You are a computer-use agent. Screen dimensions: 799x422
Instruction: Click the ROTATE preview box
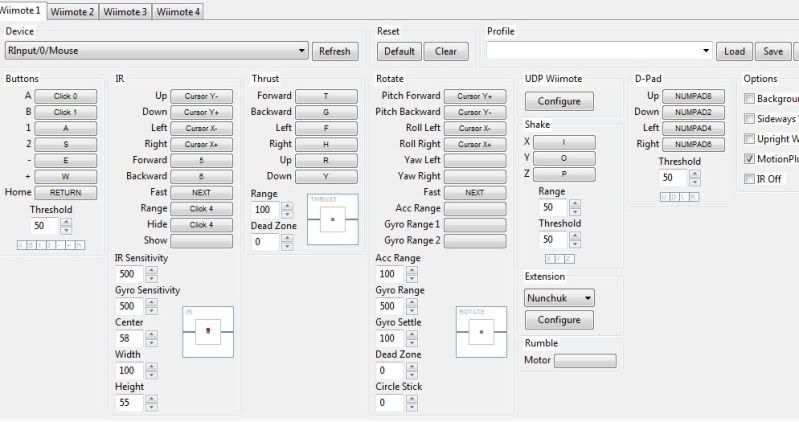[481, 332]
